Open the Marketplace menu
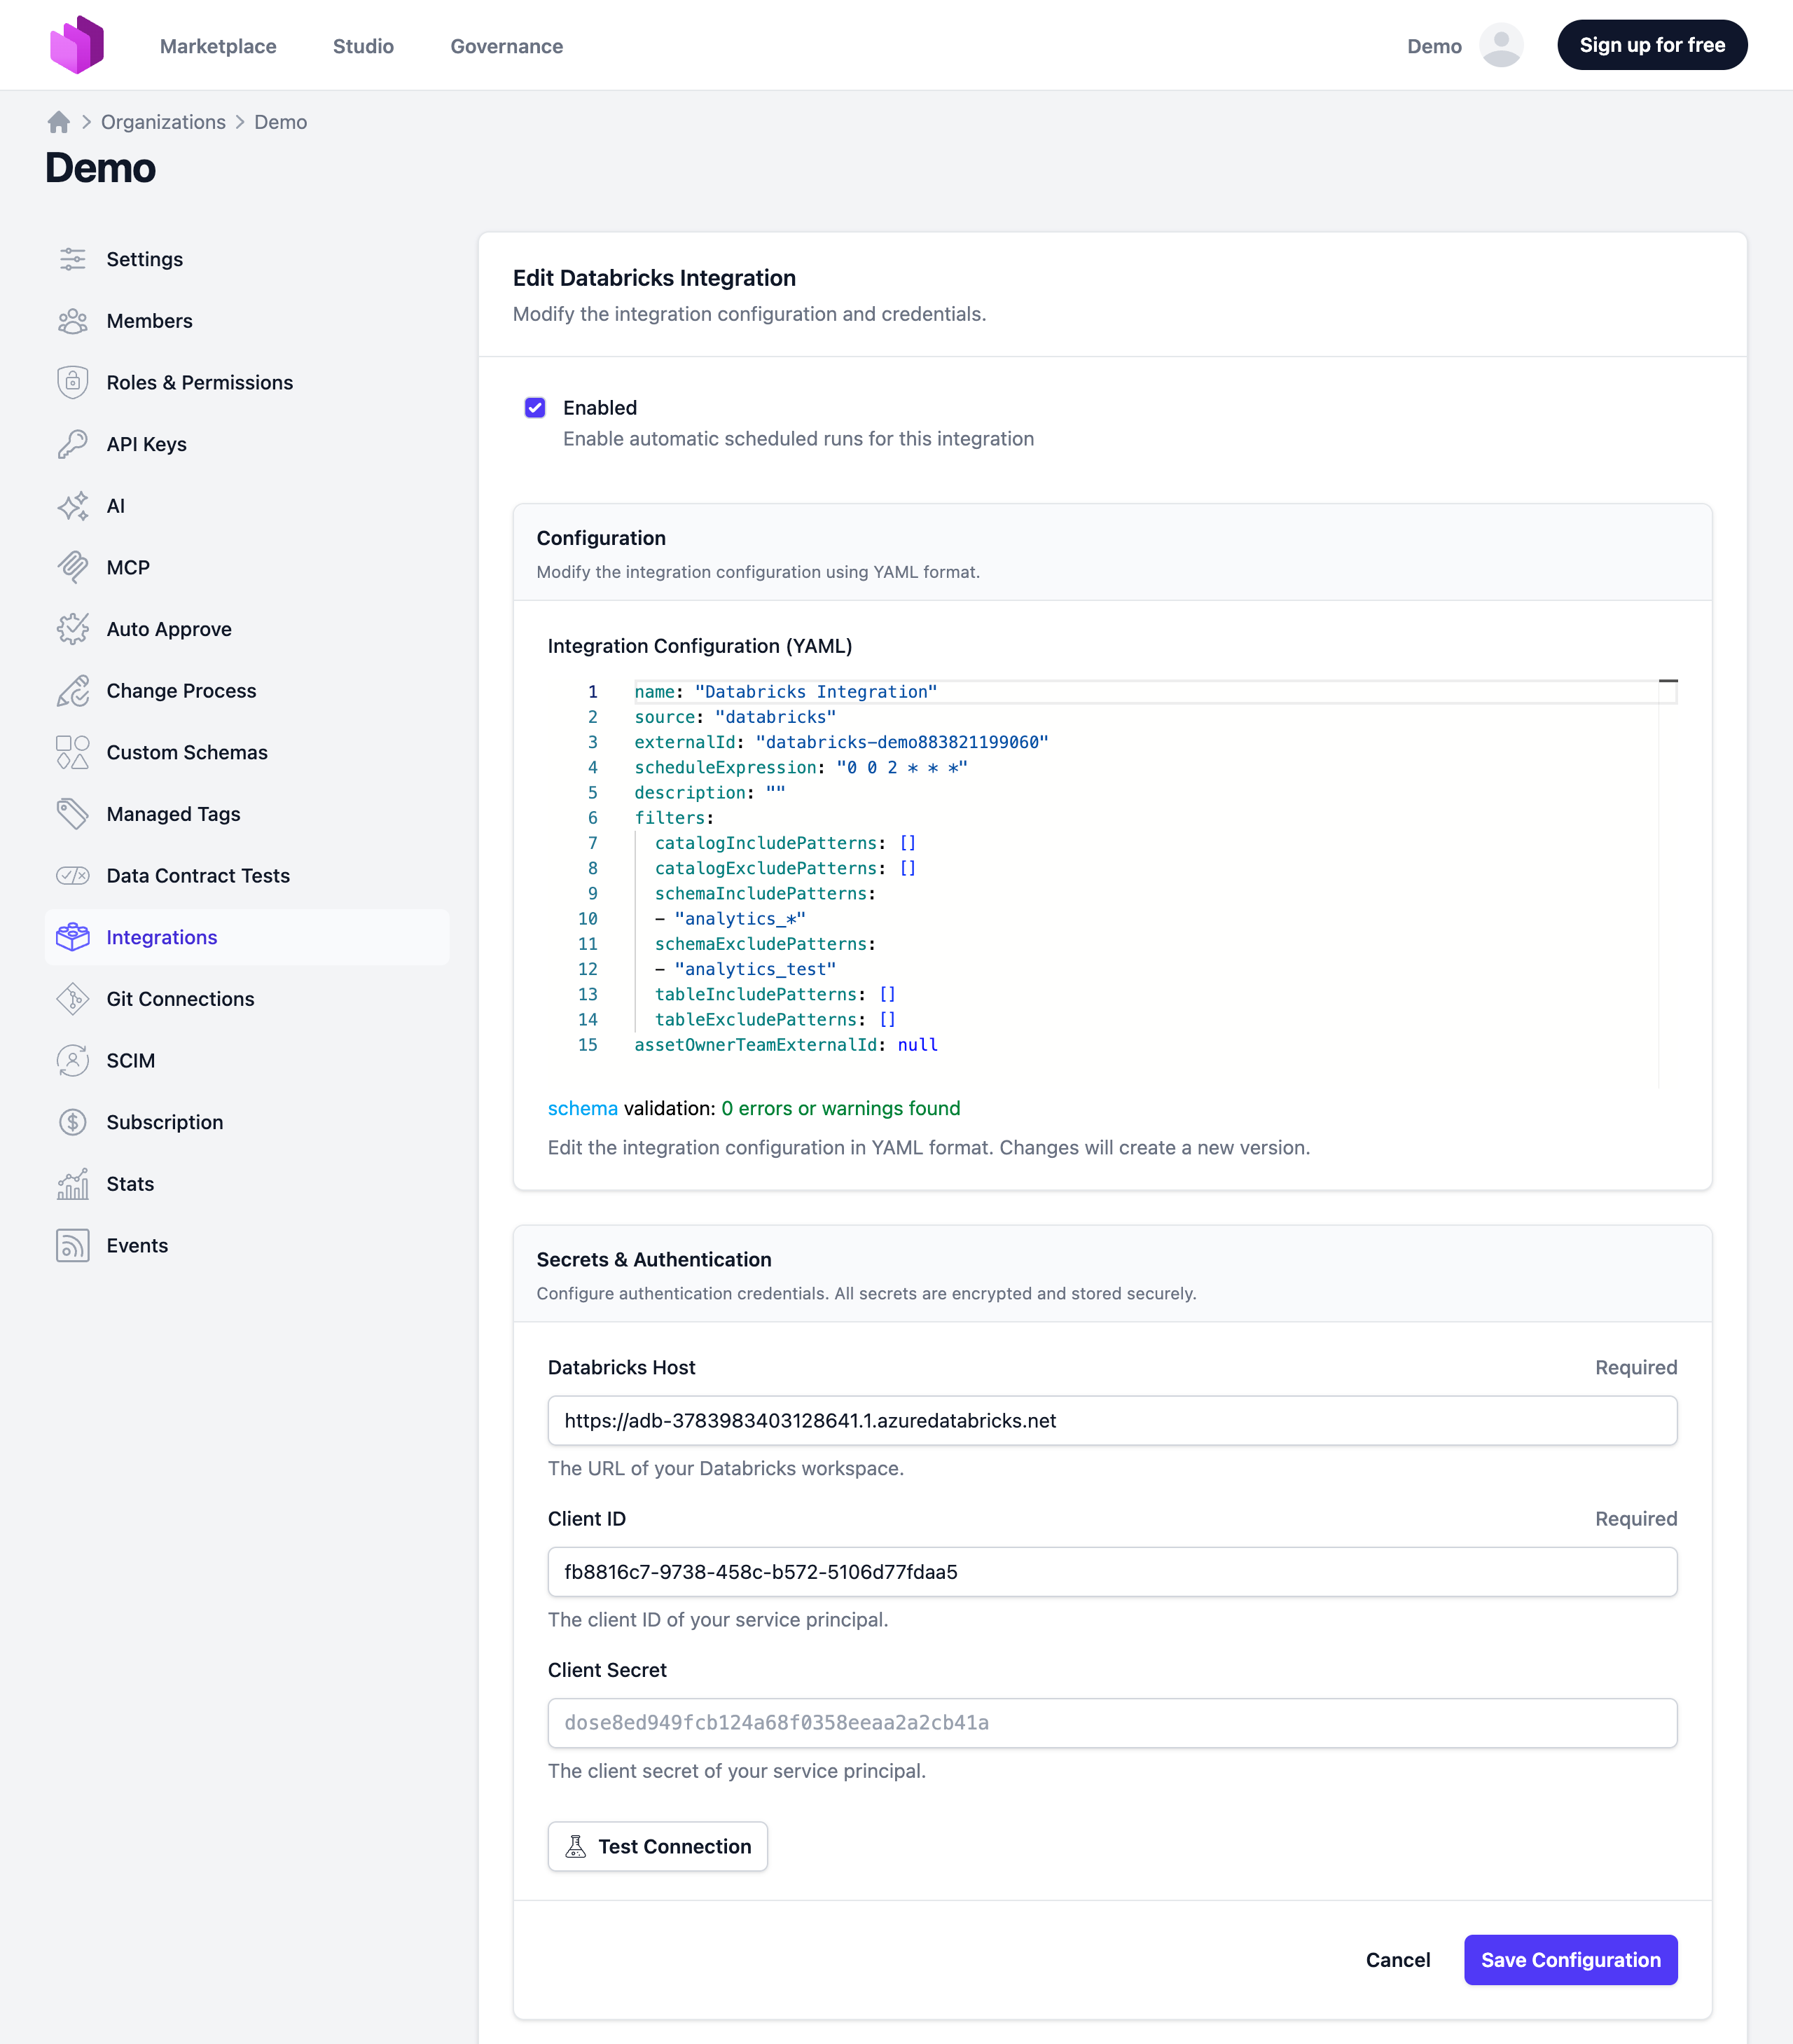 [x=218, y=46]
